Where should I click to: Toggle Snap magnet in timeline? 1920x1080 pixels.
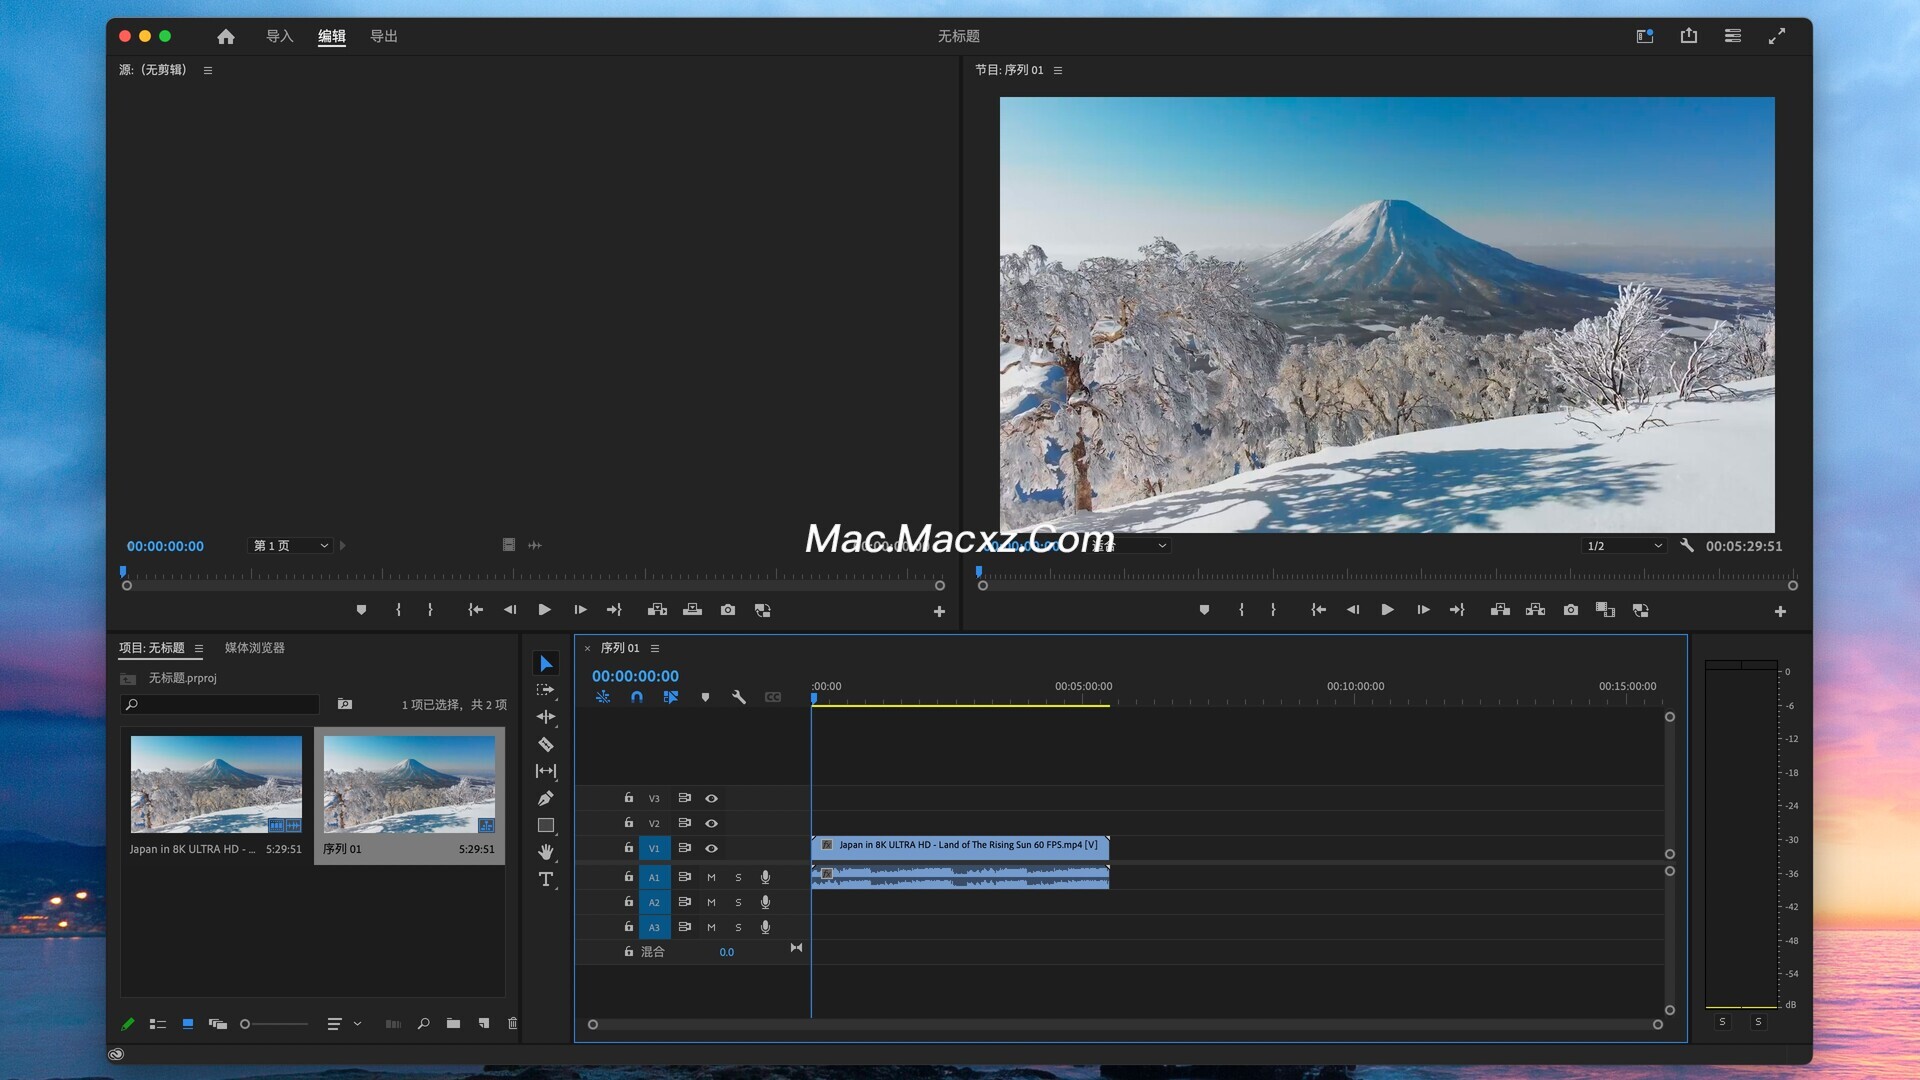[637, 697]
